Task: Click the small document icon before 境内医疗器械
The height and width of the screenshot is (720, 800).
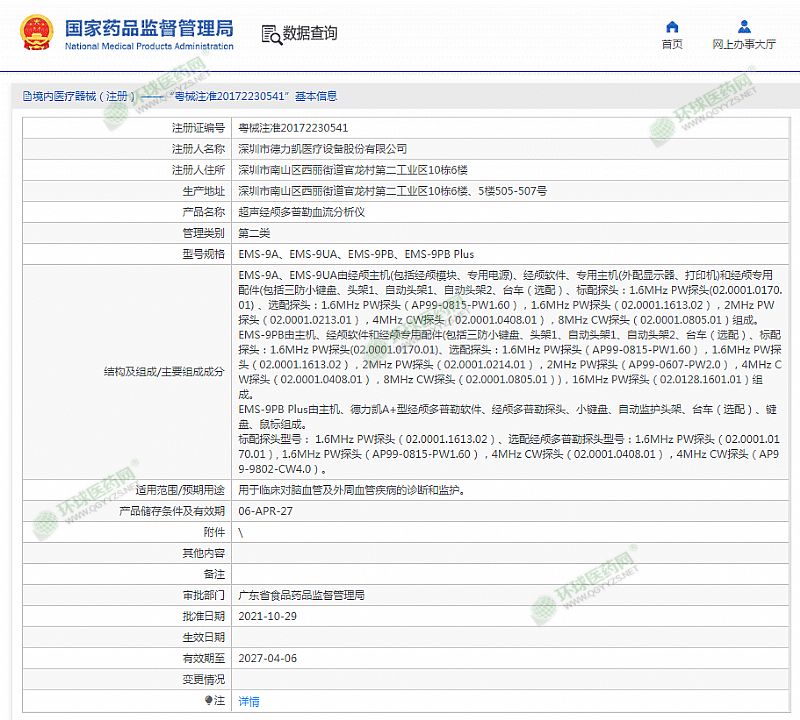Action: pyautogui.click(x=27, y=97)
